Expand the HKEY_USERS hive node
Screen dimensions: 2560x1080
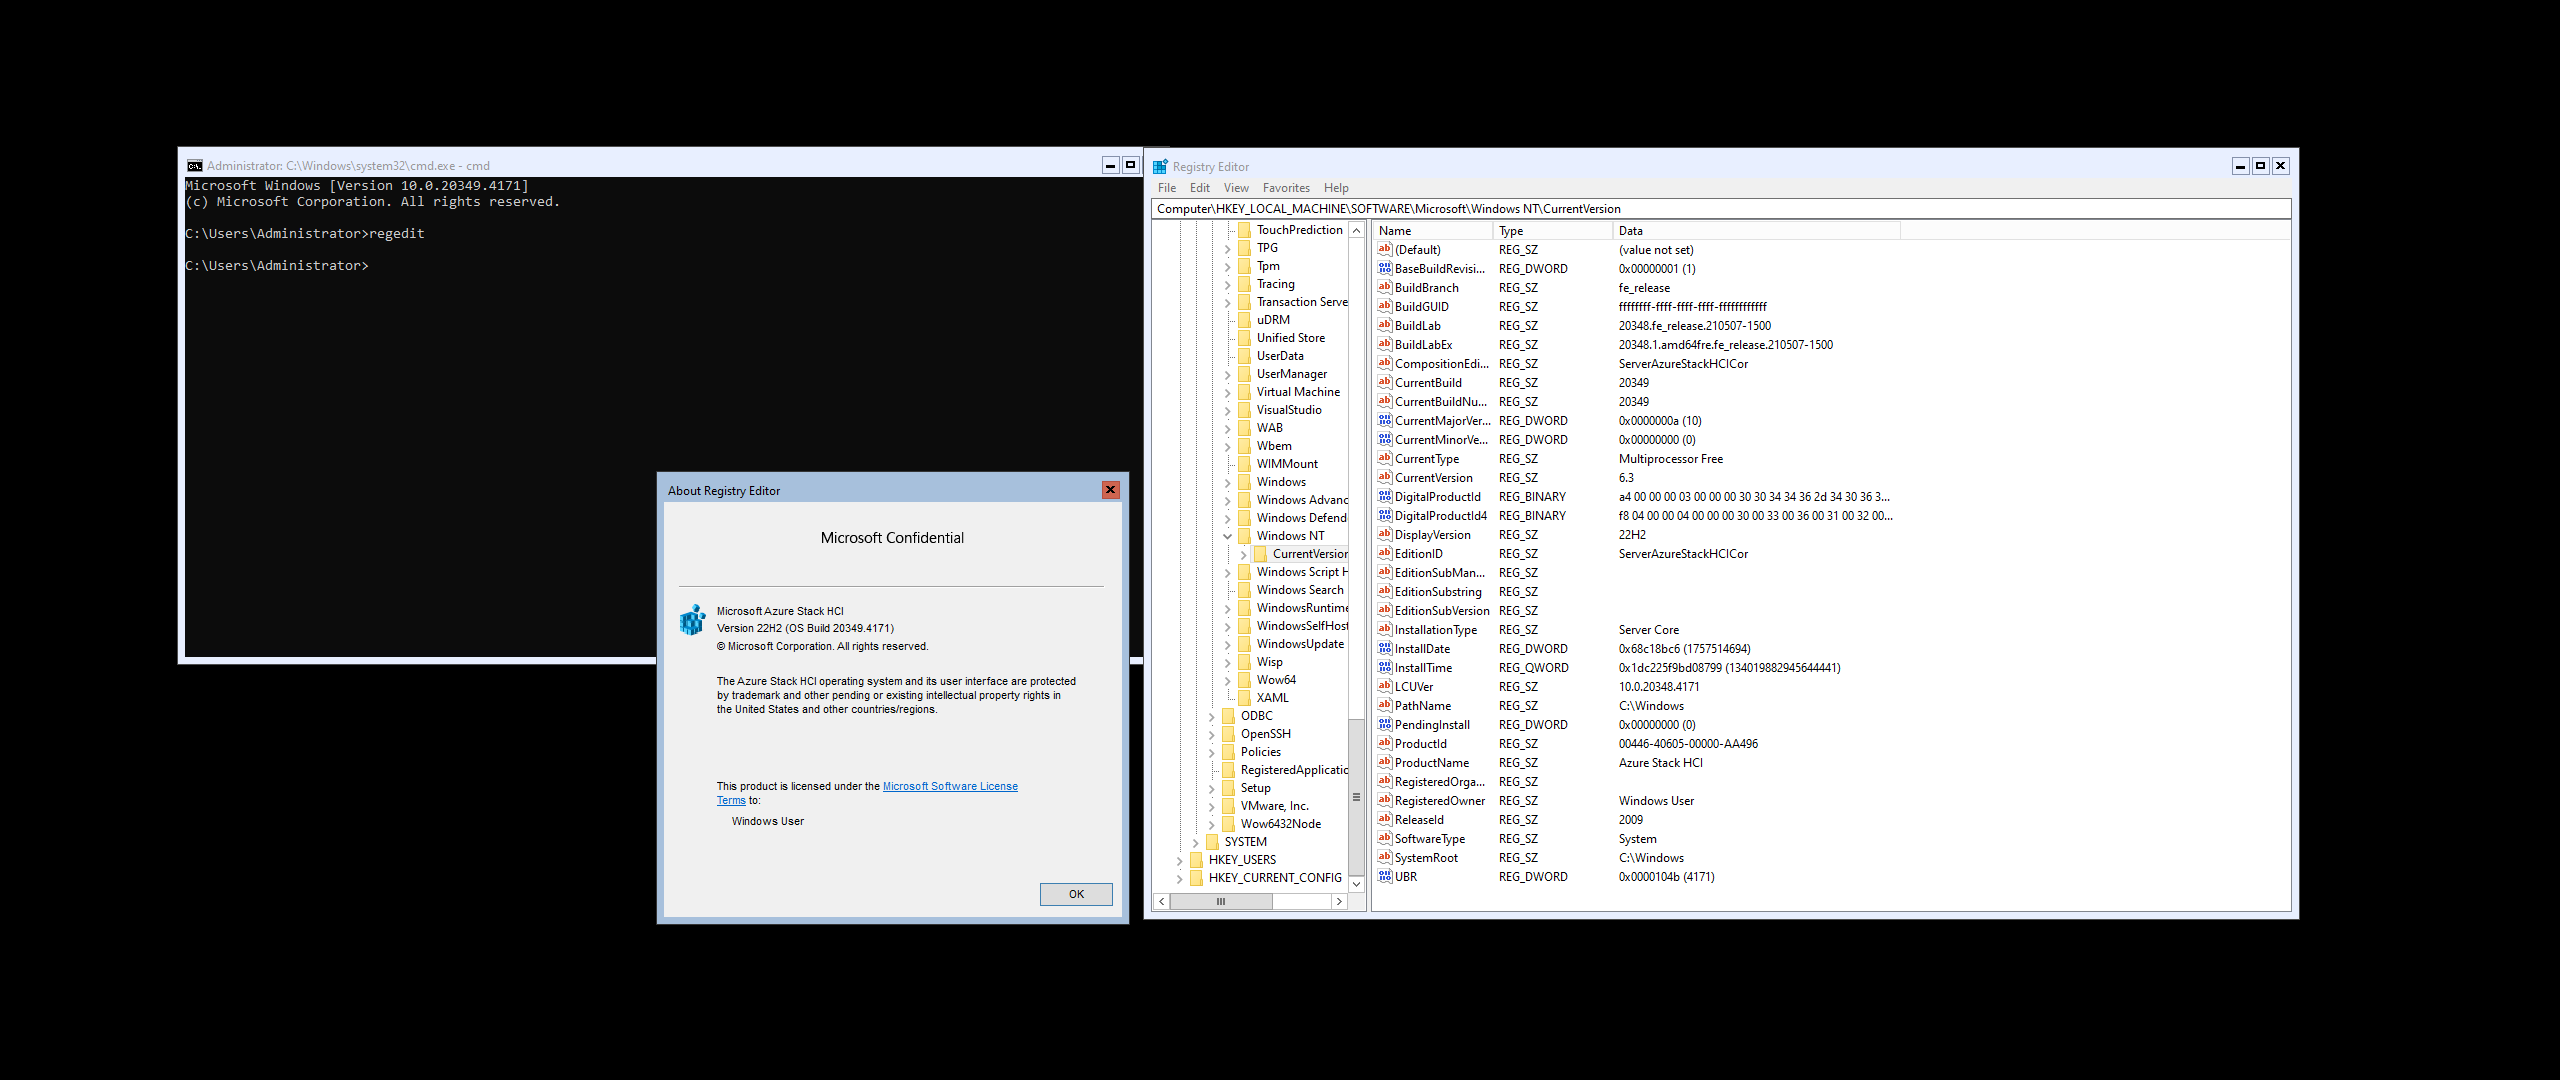(x=1179, y=860)
